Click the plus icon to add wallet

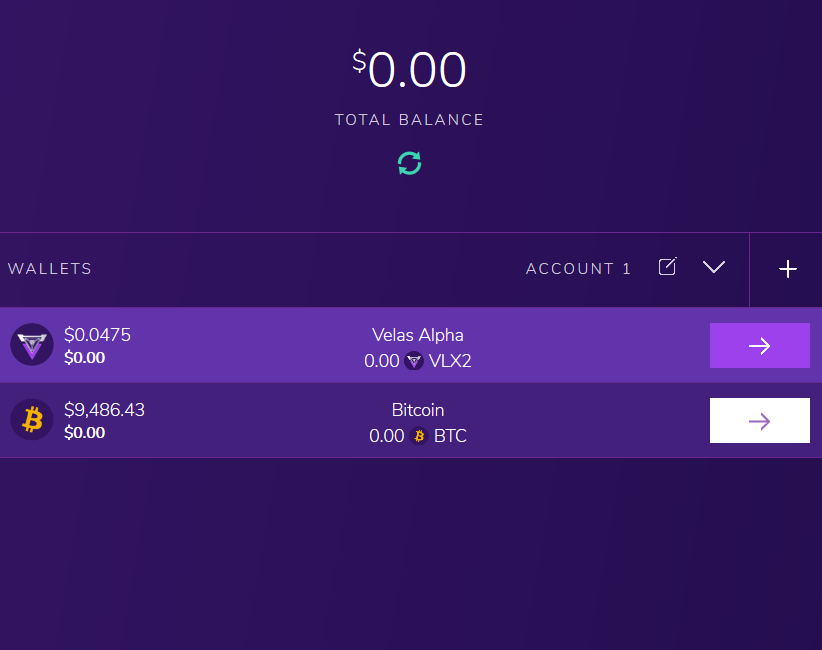788,269
